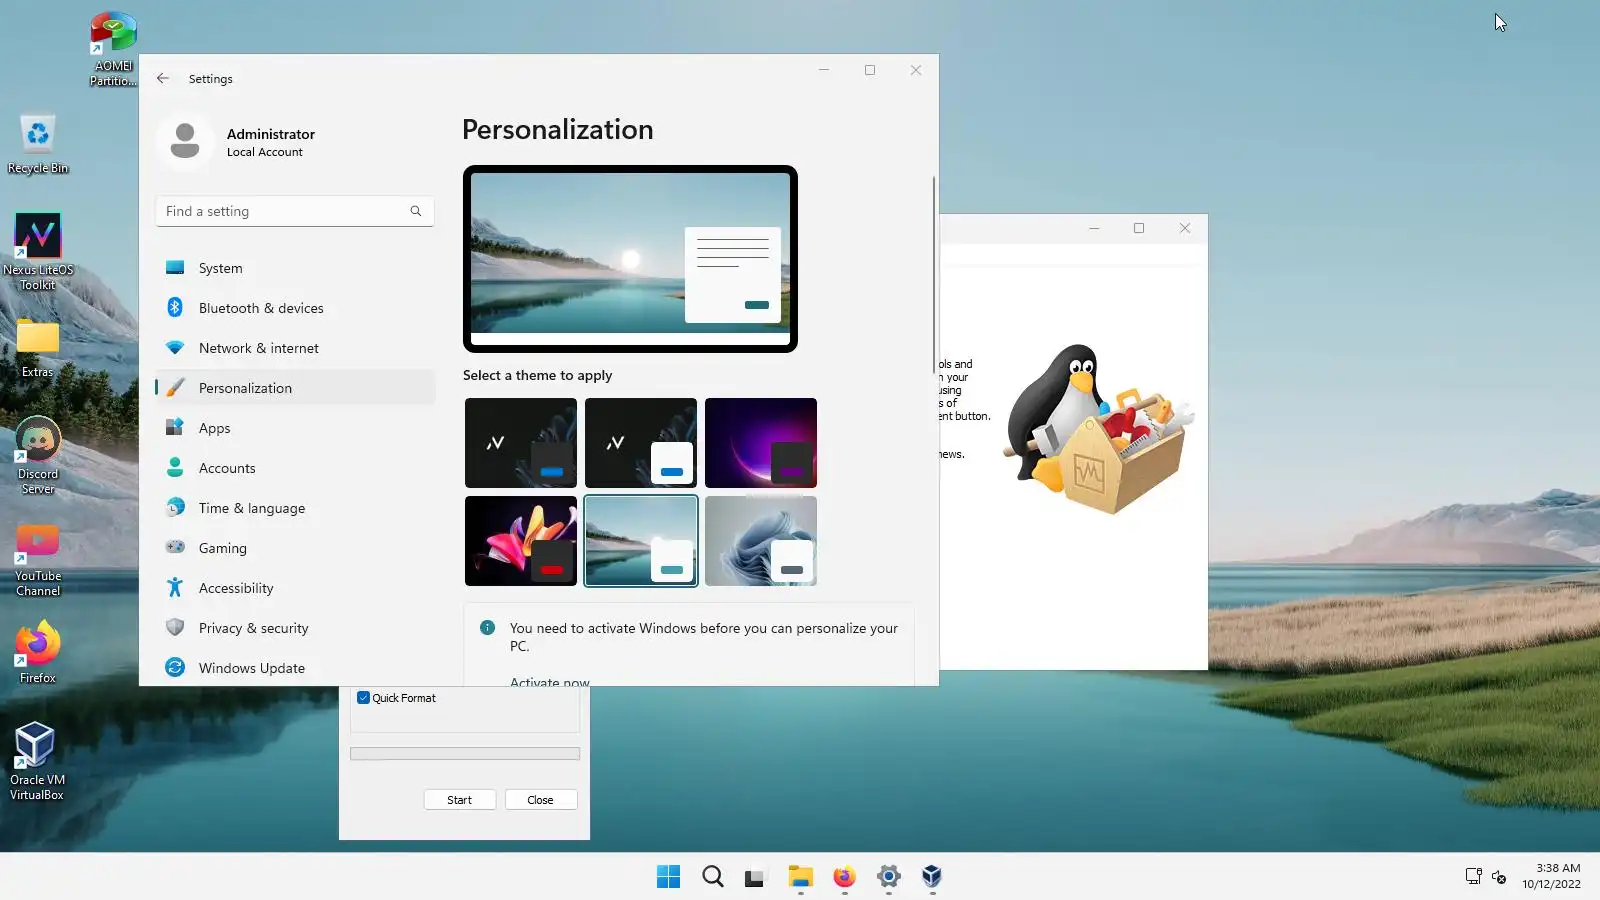
Task: Go to Accounts settings
Action: coord(295,468)
